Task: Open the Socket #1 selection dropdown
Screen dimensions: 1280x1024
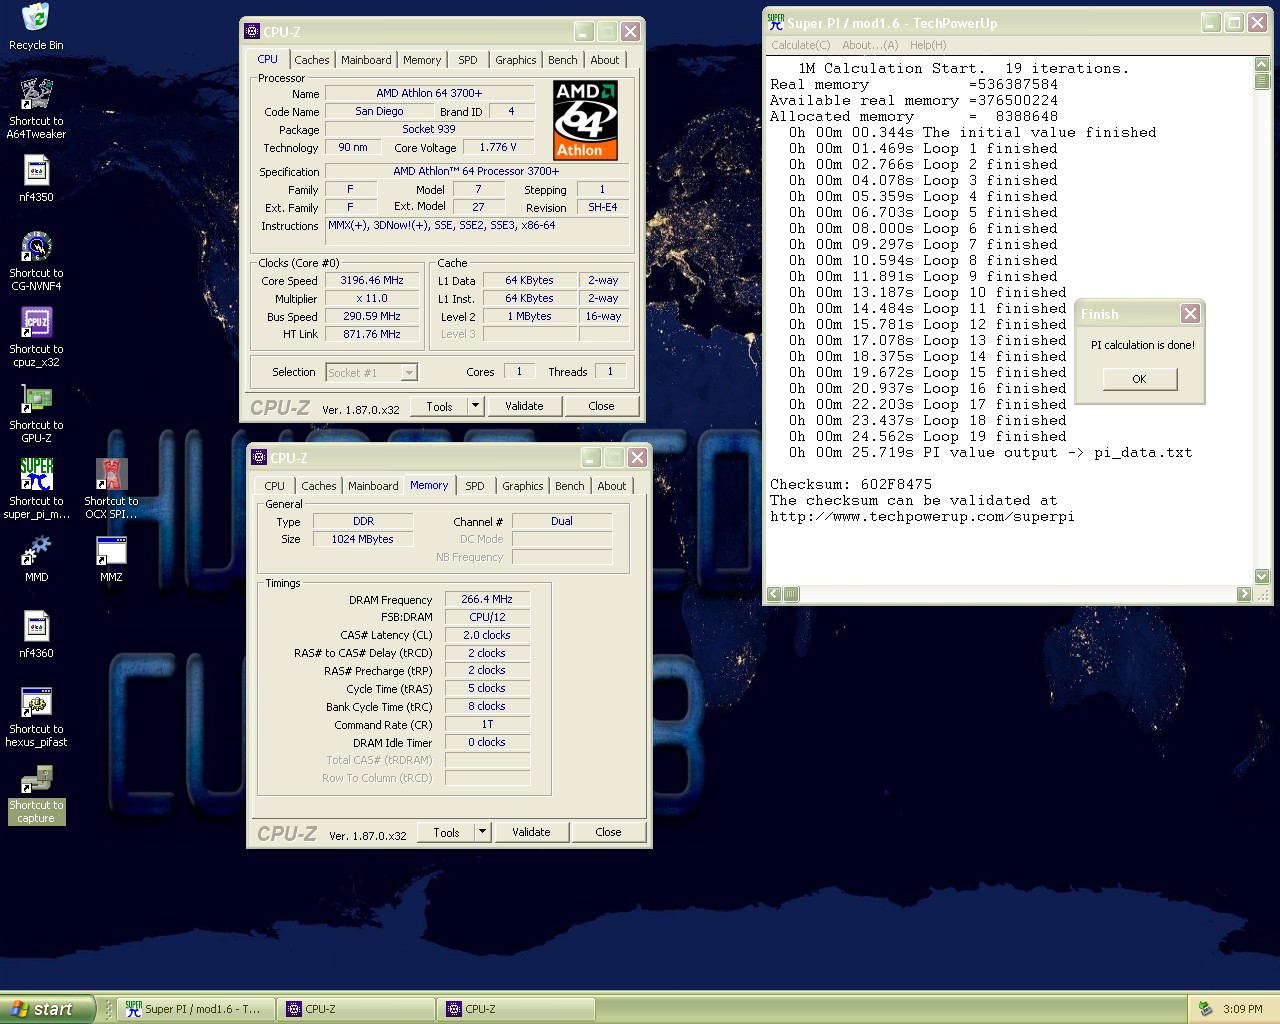Action: click(409, 372)
